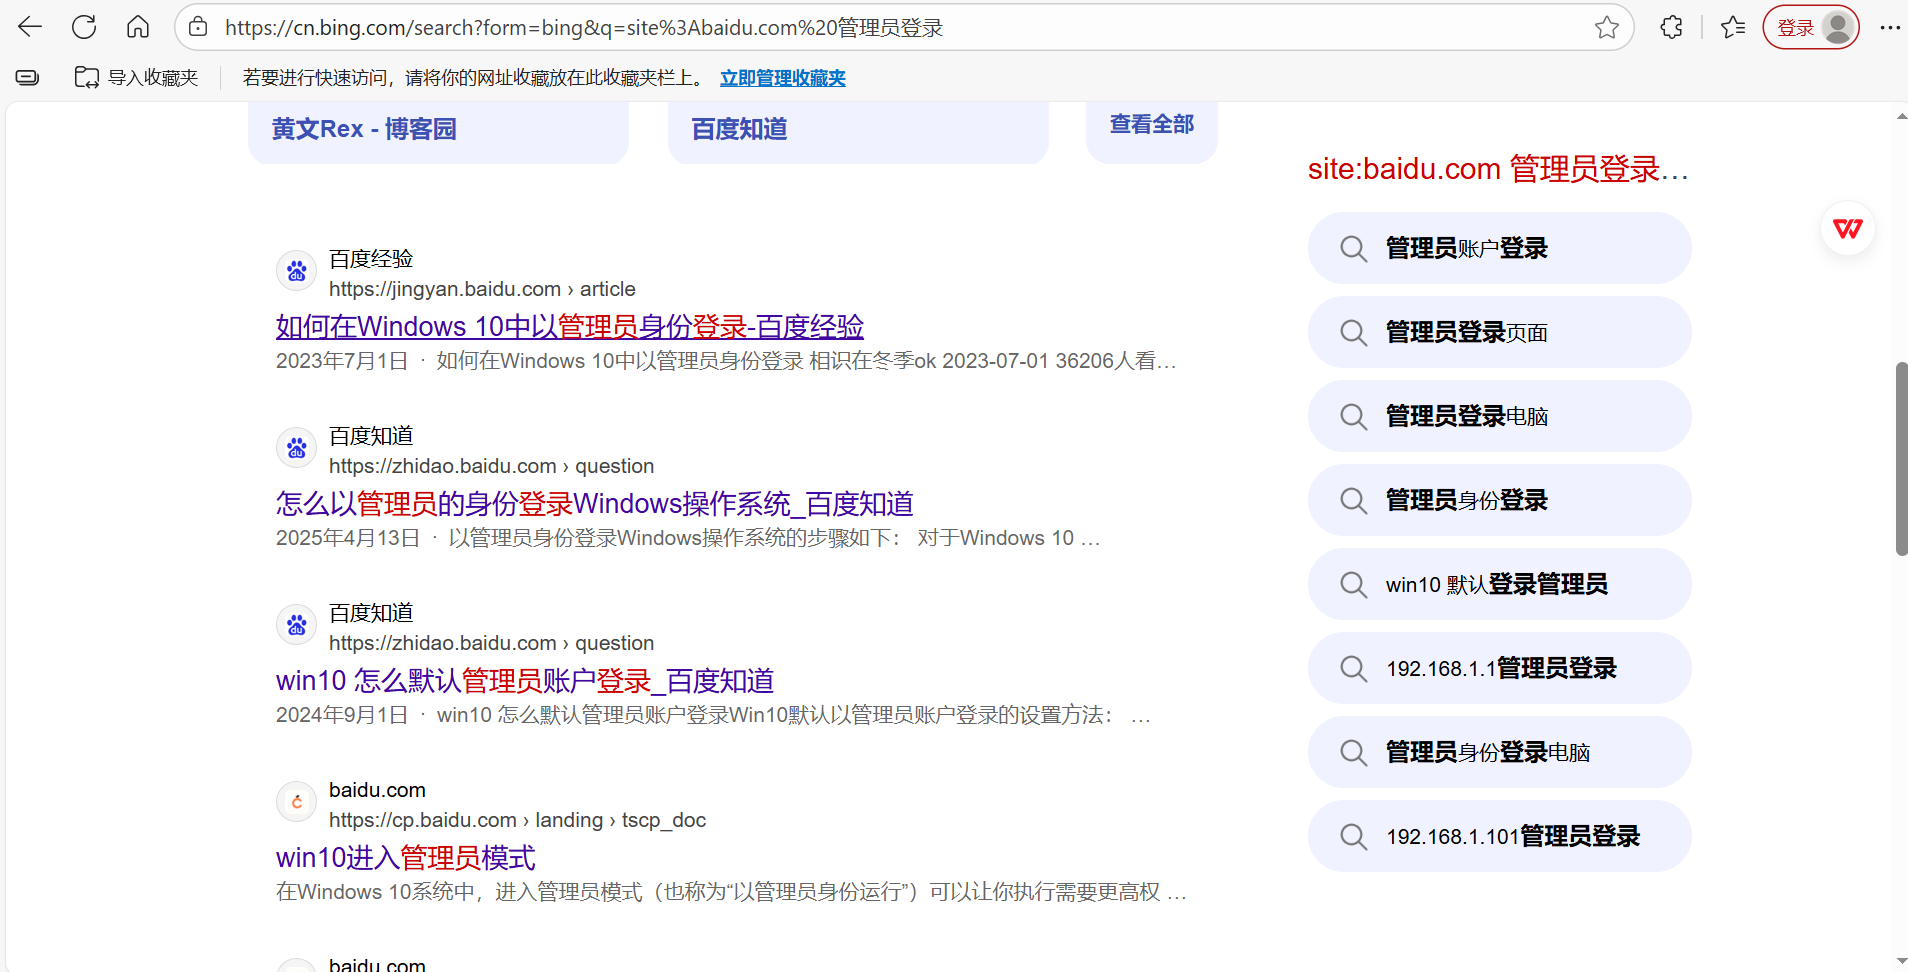Open the 黄文Rex - 博客园 card
This screenshot has width=1908, height=972.
(x=438, y=130)
